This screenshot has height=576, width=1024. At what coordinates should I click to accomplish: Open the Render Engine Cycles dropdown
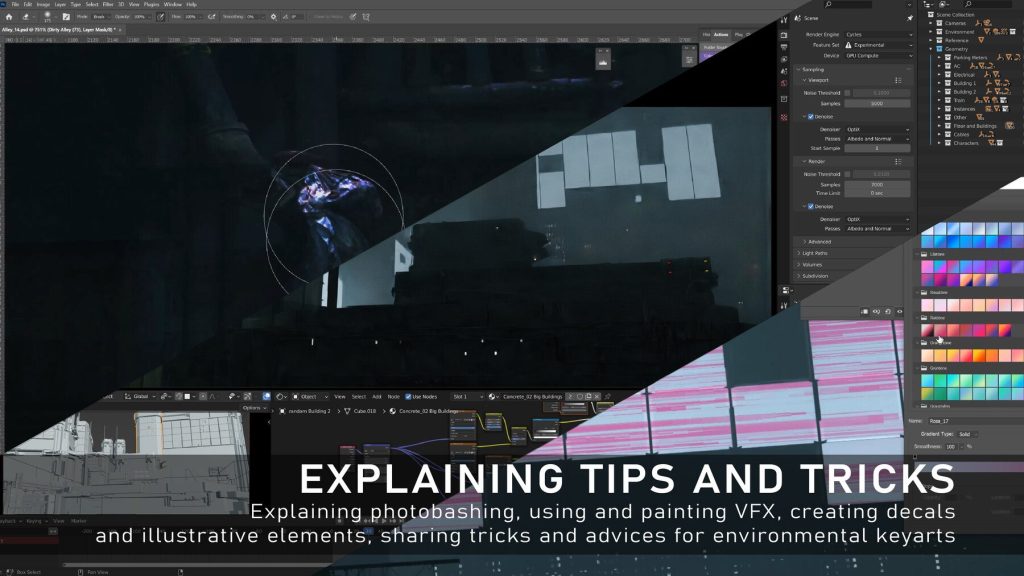click(x=879, y=35)
